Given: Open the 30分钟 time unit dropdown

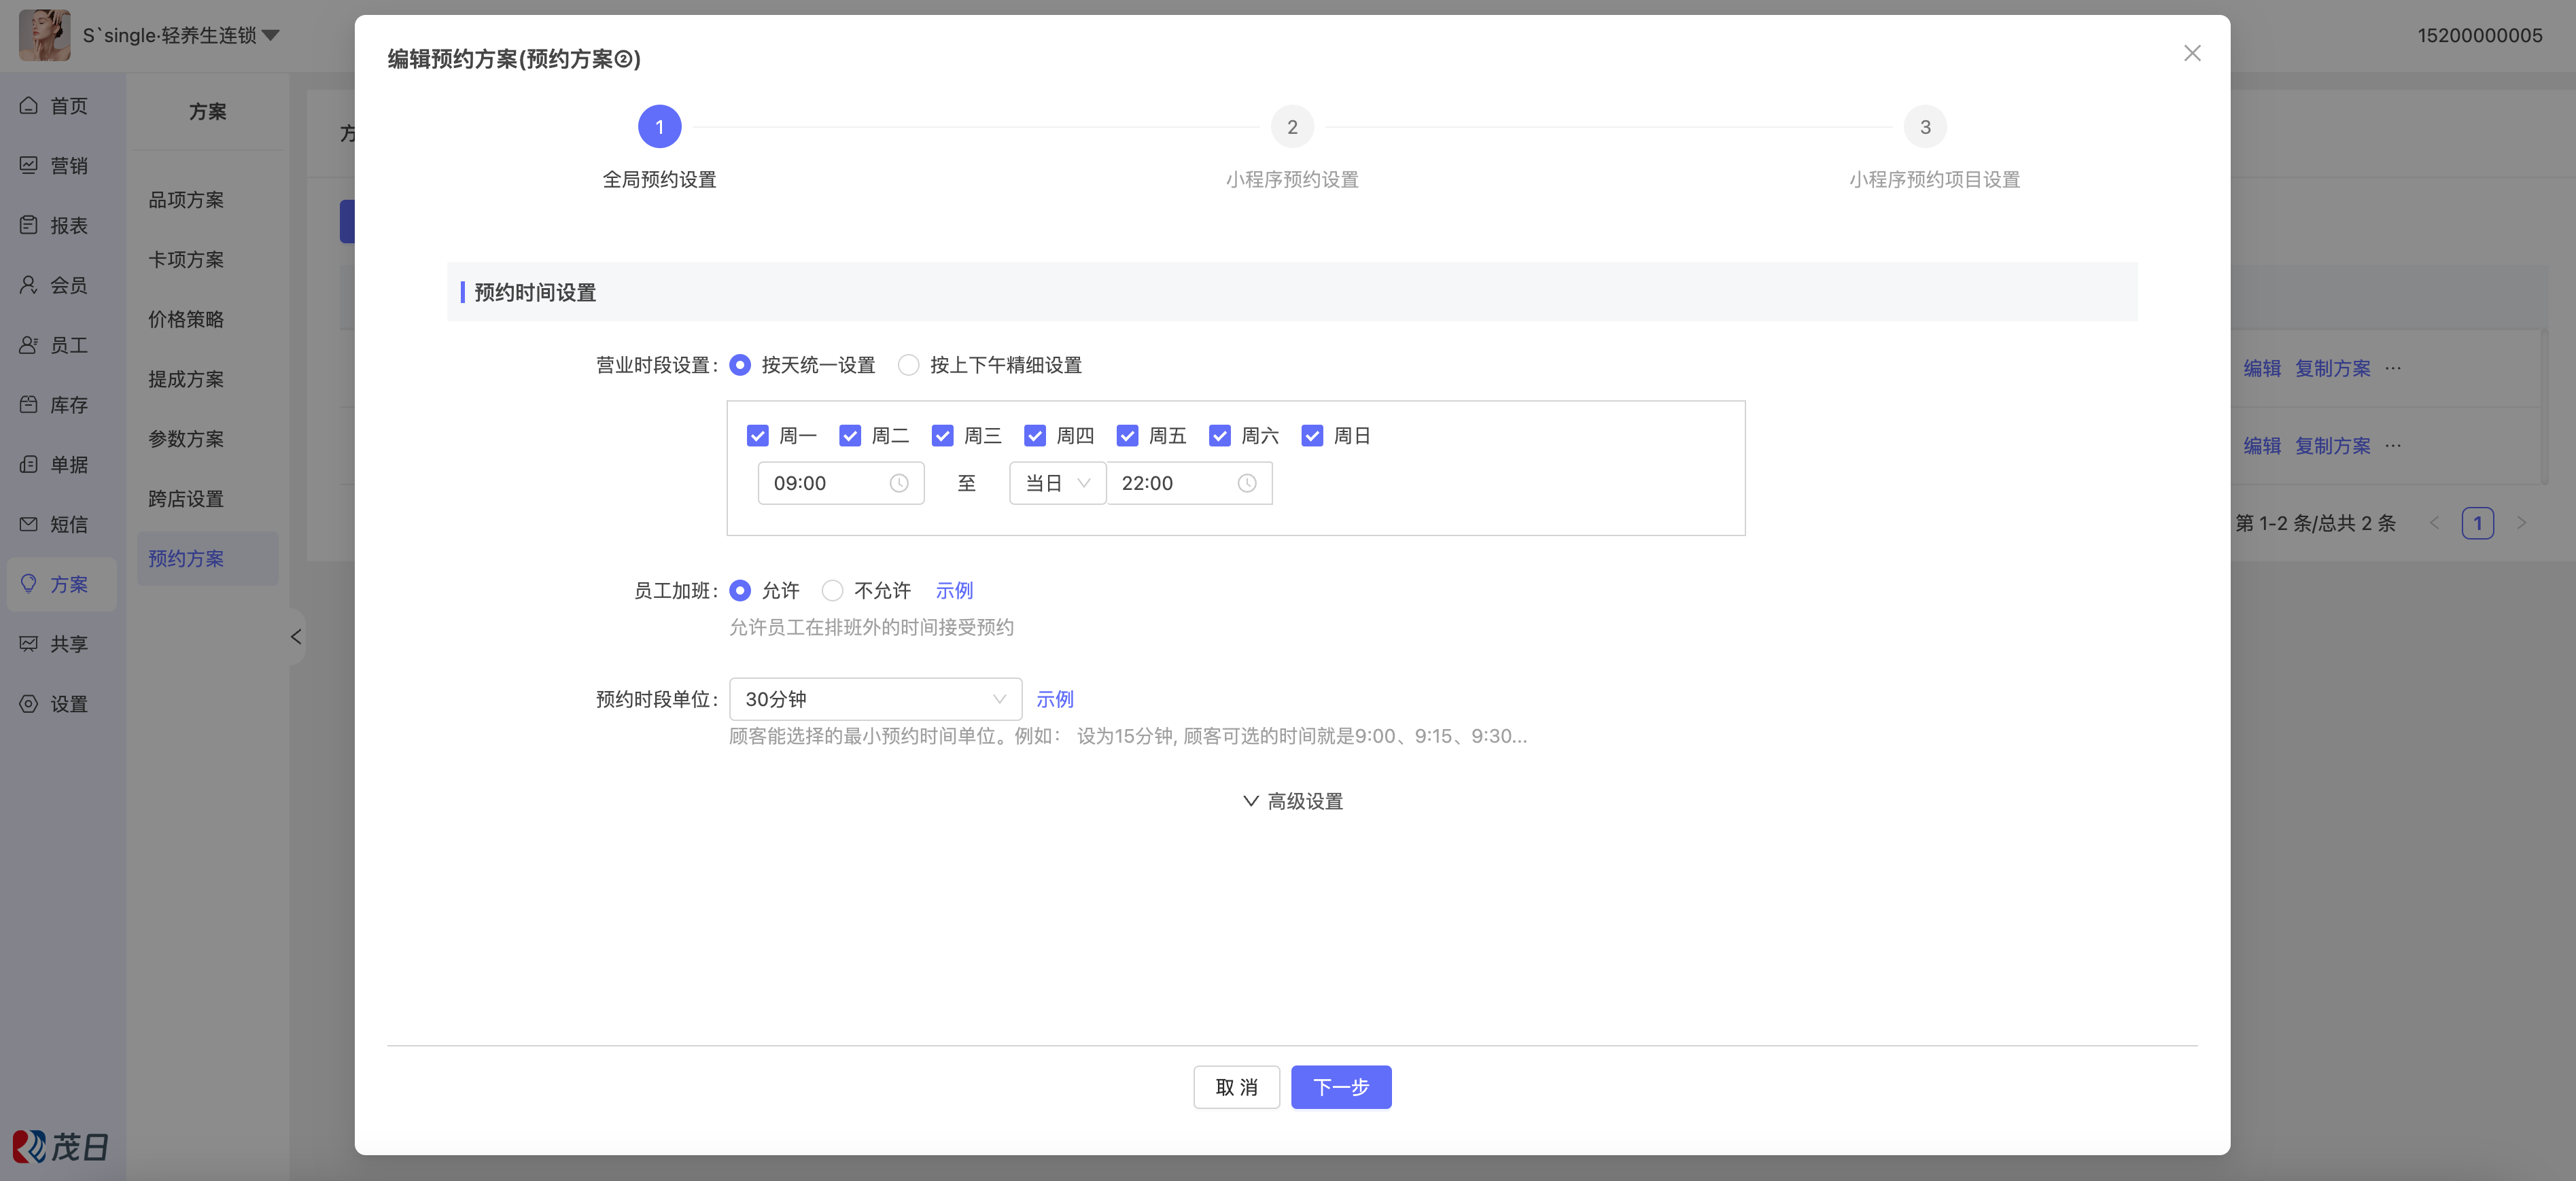Looking at the screenshot, I should coord(875,699).
